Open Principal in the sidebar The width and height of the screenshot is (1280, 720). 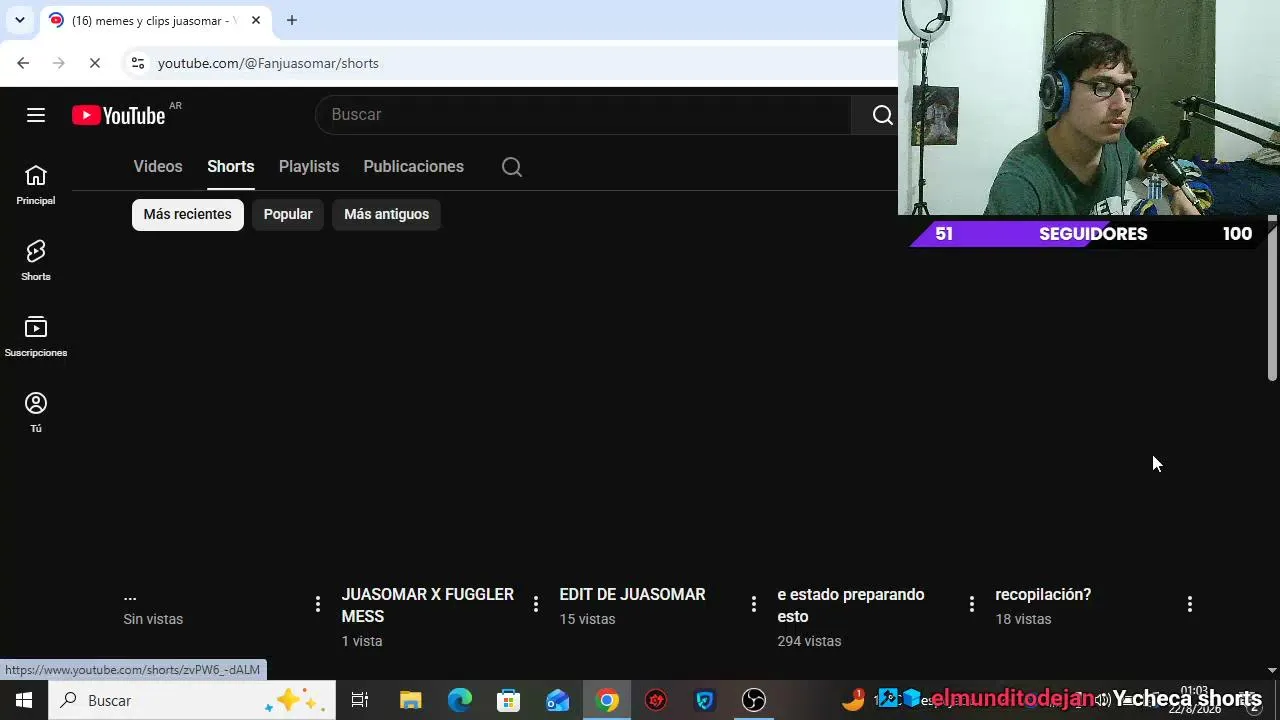coord(36,185)
